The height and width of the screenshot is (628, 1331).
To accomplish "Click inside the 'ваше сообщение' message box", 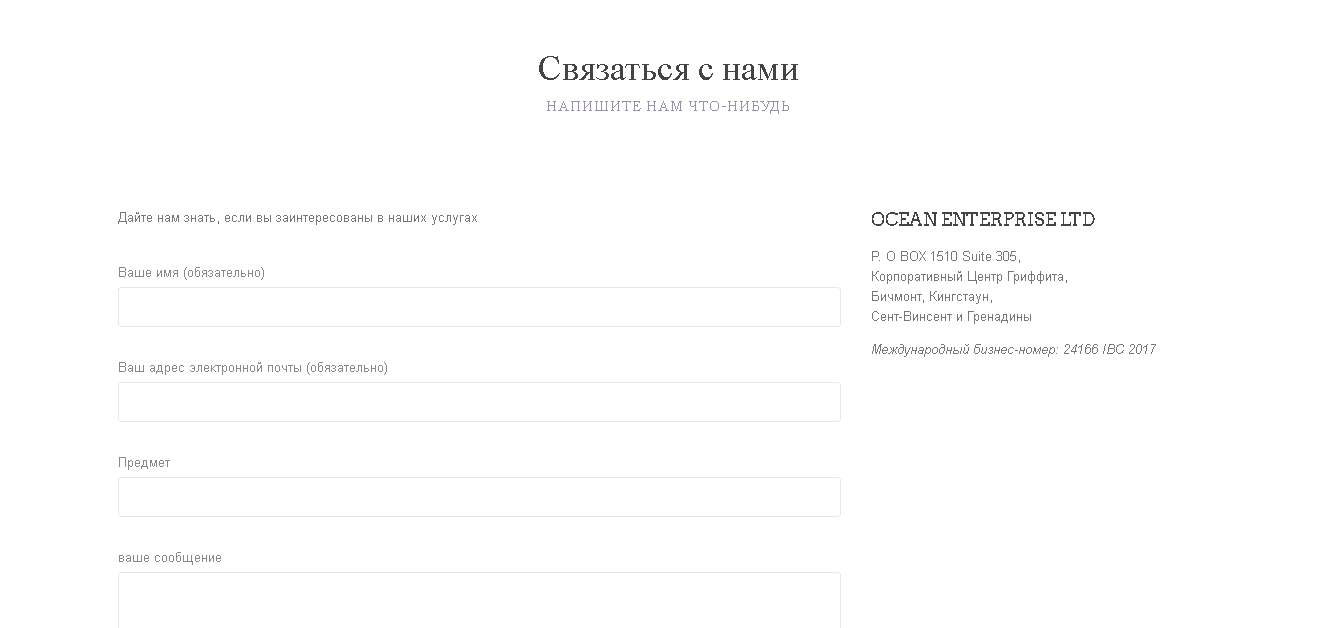I will [478, 598].
